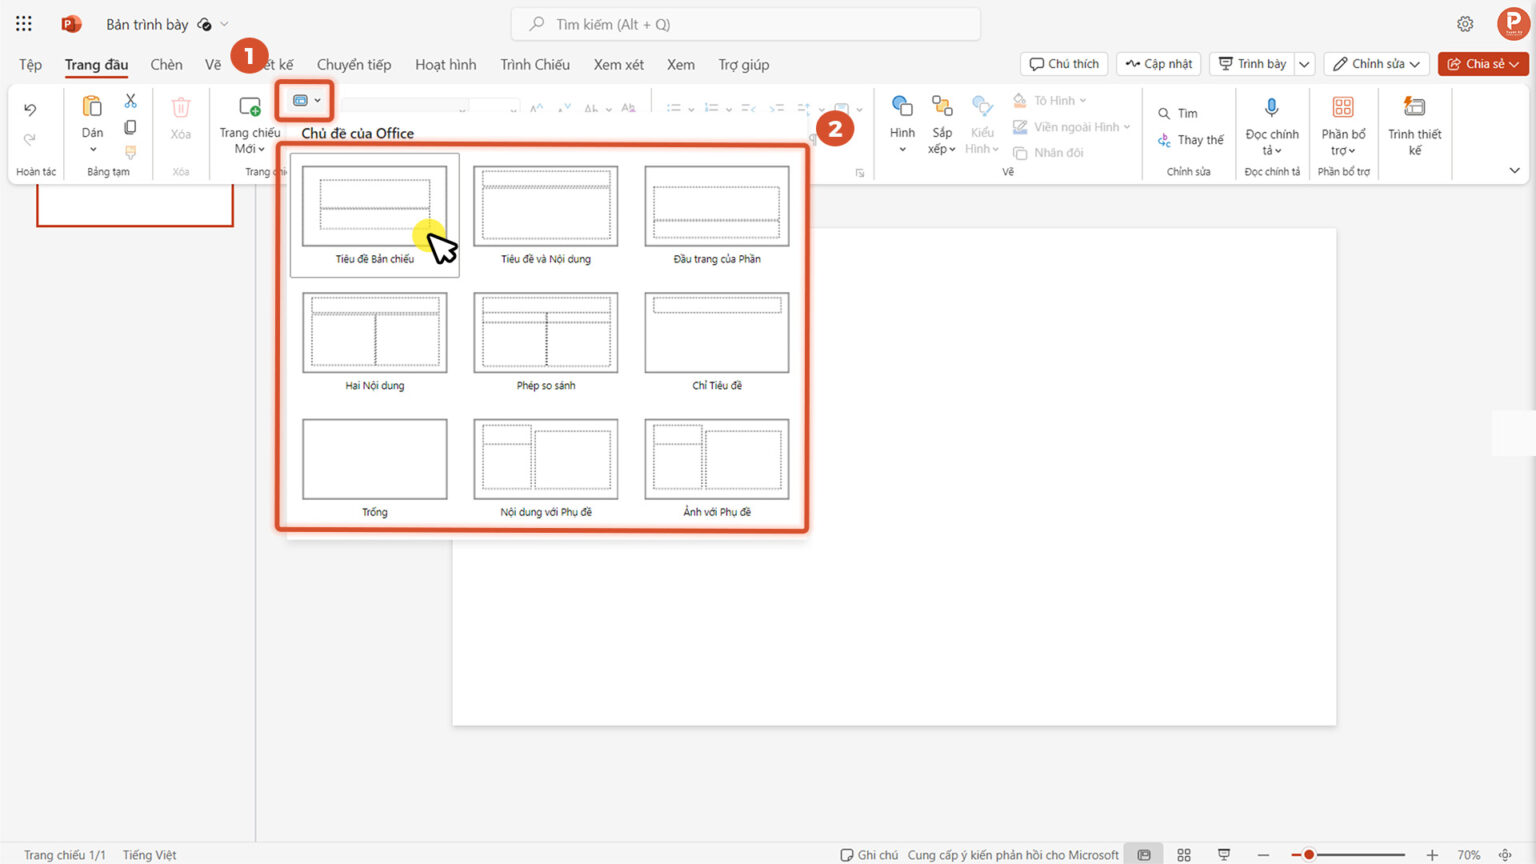Screen dimensions: 1536x864
Task: Collapse the ribbon with the chevron
Action: coord(1514,170)
